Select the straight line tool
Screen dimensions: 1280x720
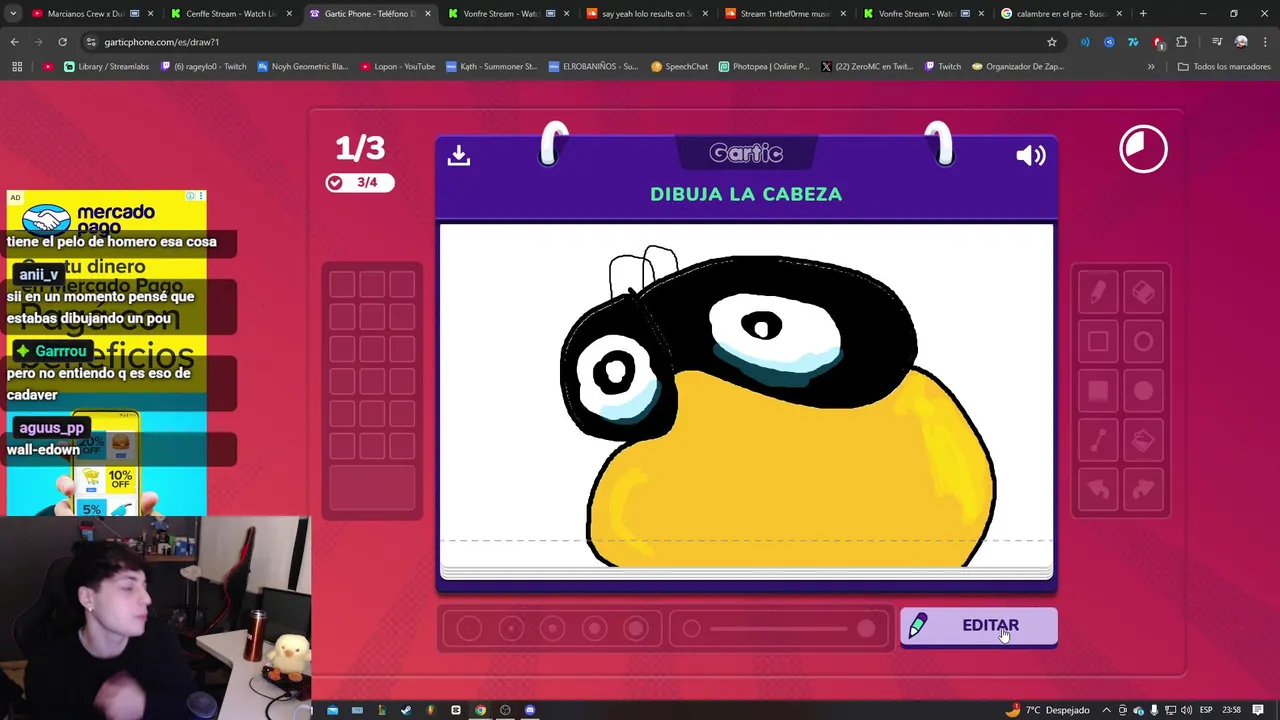point(1097,440)
